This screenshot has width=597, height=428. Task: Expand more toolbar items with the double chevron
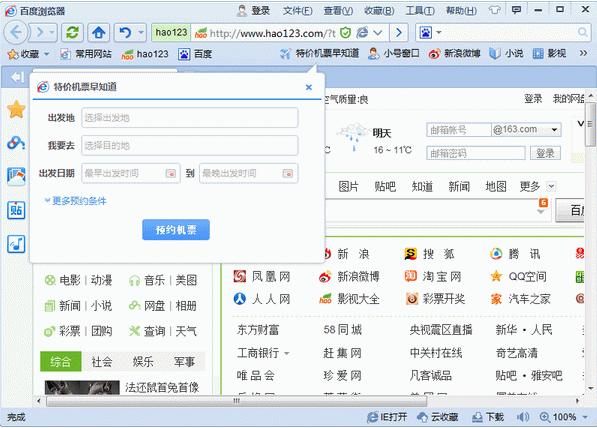pyautogui.click(x=583, y=53)
